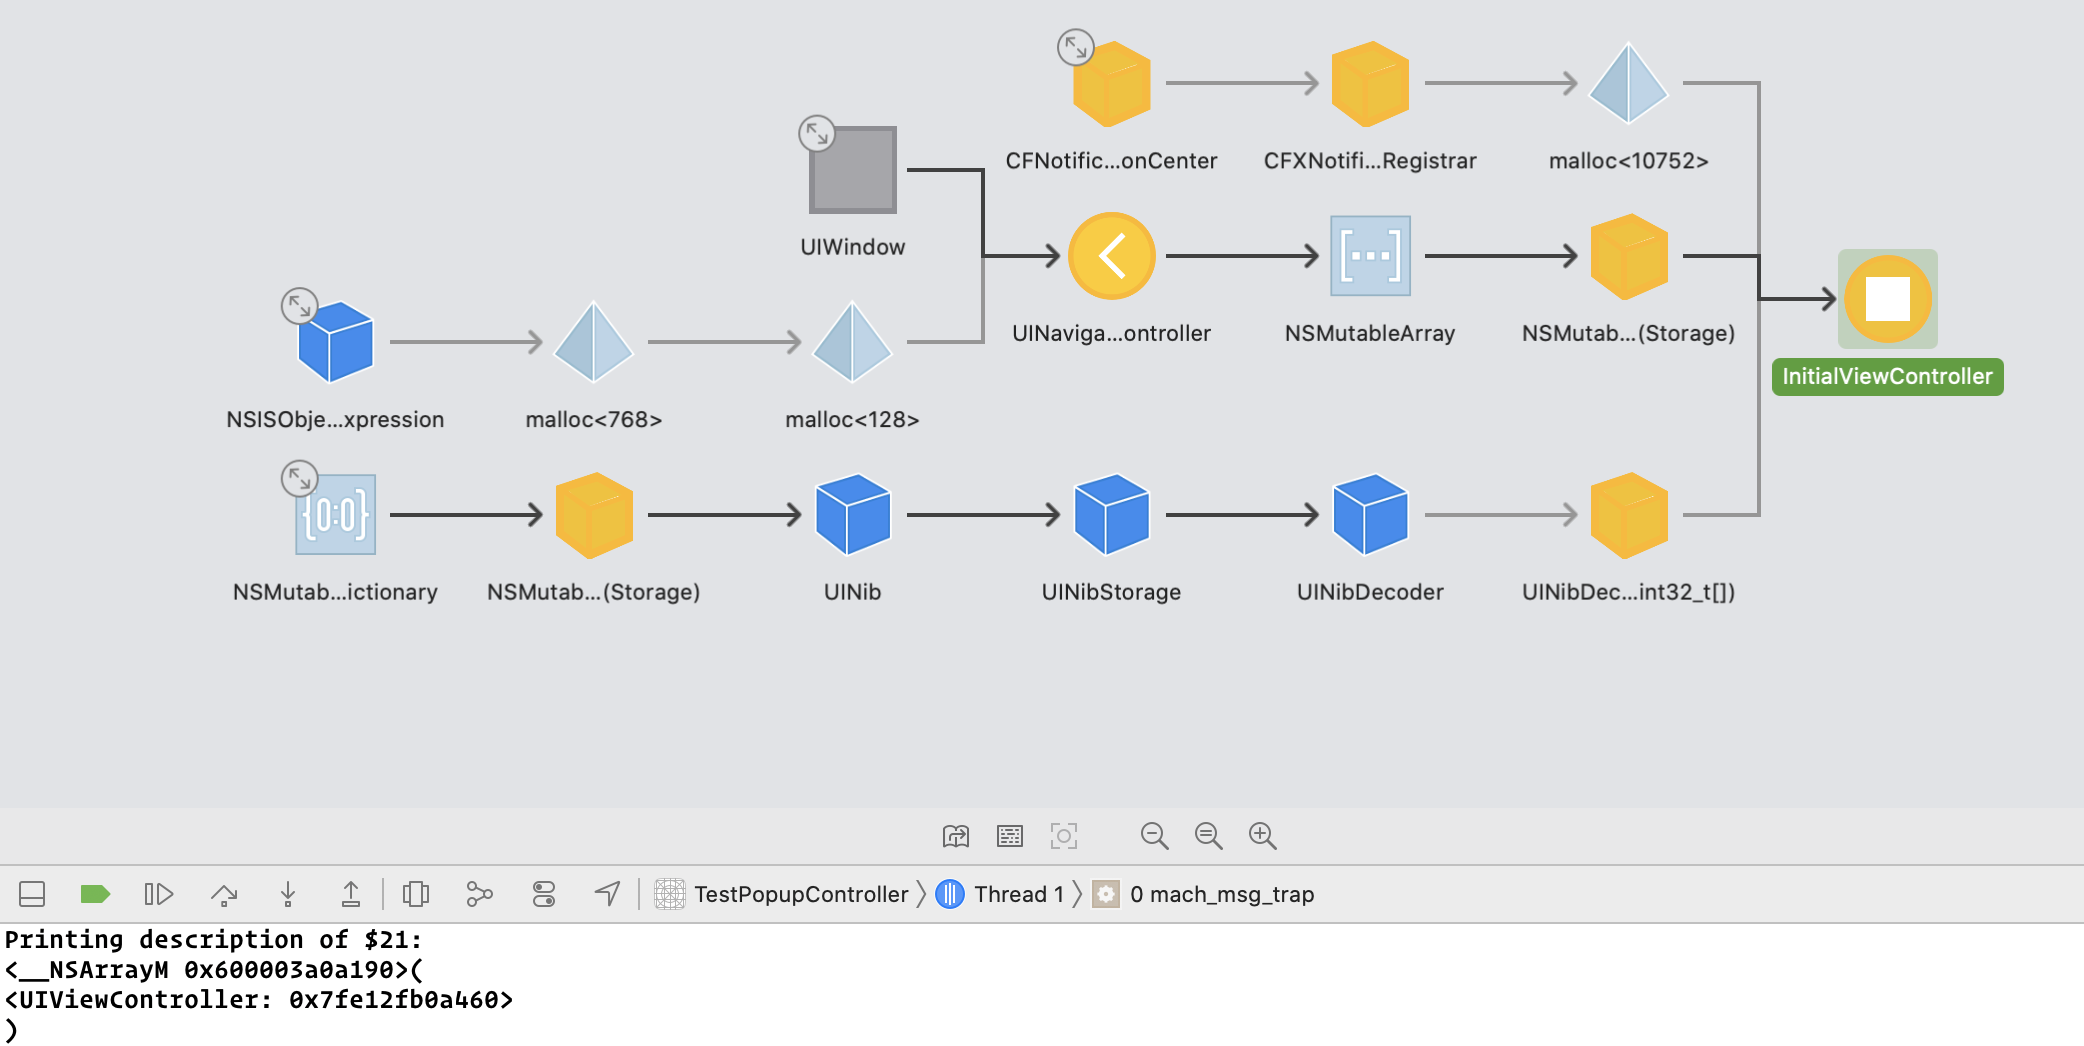
Task: Select the UINibDecoder node
Action: 1370,515
